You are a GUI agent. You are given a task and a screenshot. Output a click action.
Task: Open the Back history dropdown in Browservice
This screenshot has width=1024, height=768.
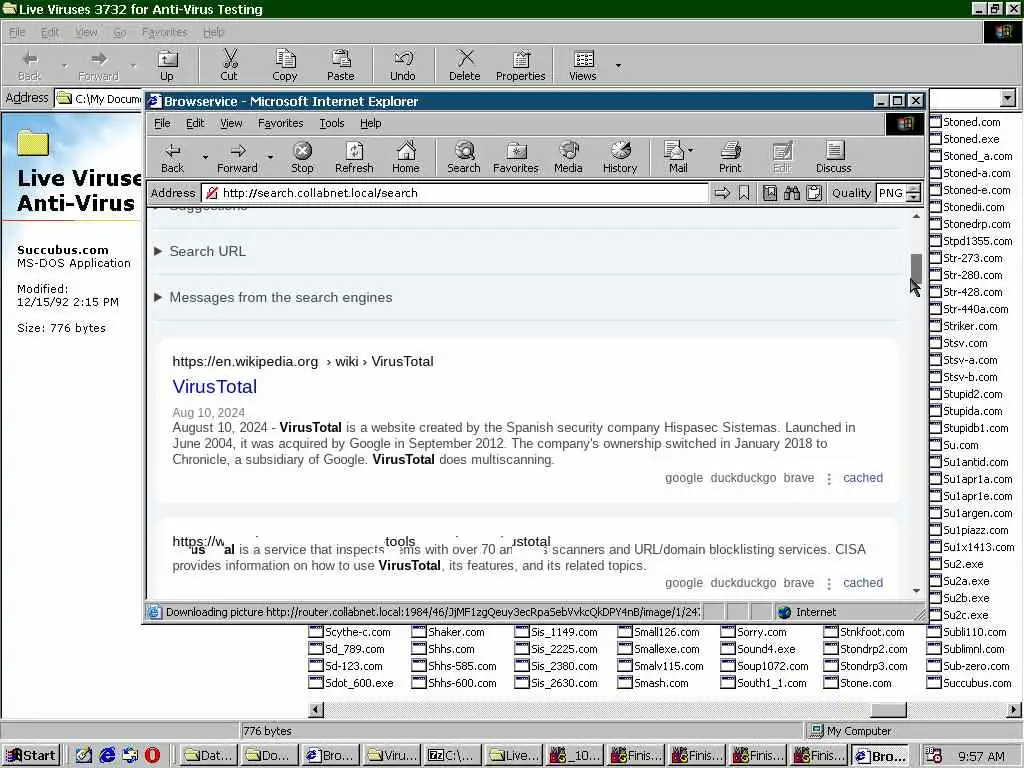(x=205, y=157)
